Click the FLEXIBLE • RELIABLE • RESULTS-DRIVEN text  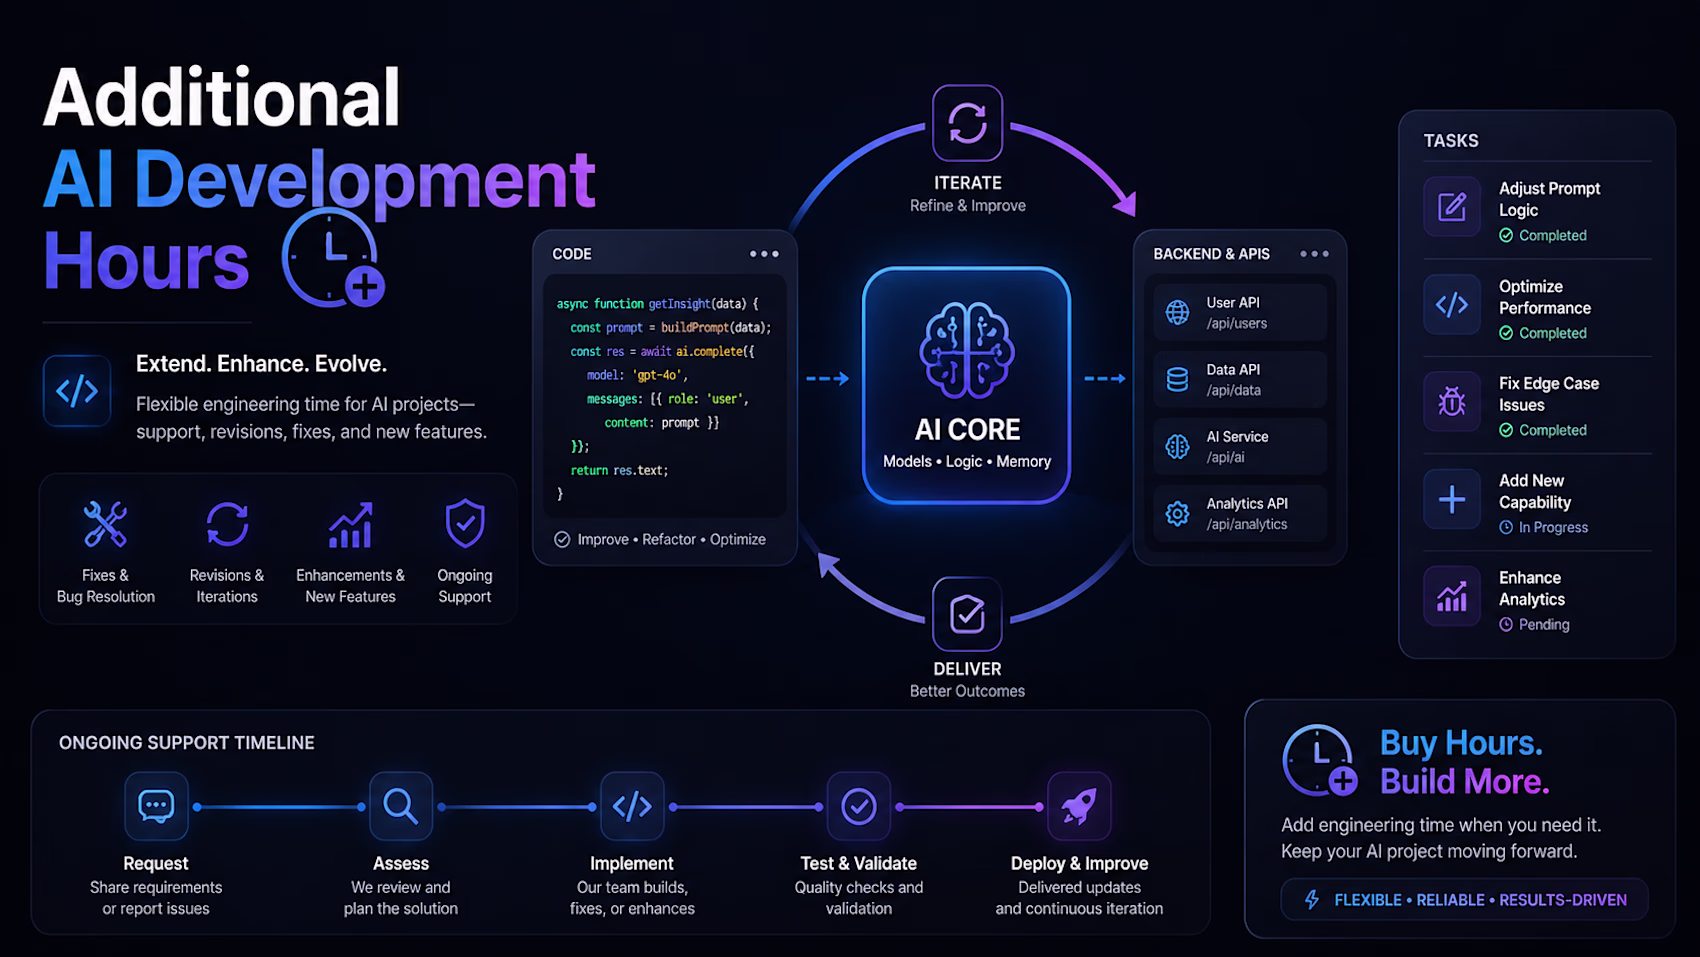1480,900
